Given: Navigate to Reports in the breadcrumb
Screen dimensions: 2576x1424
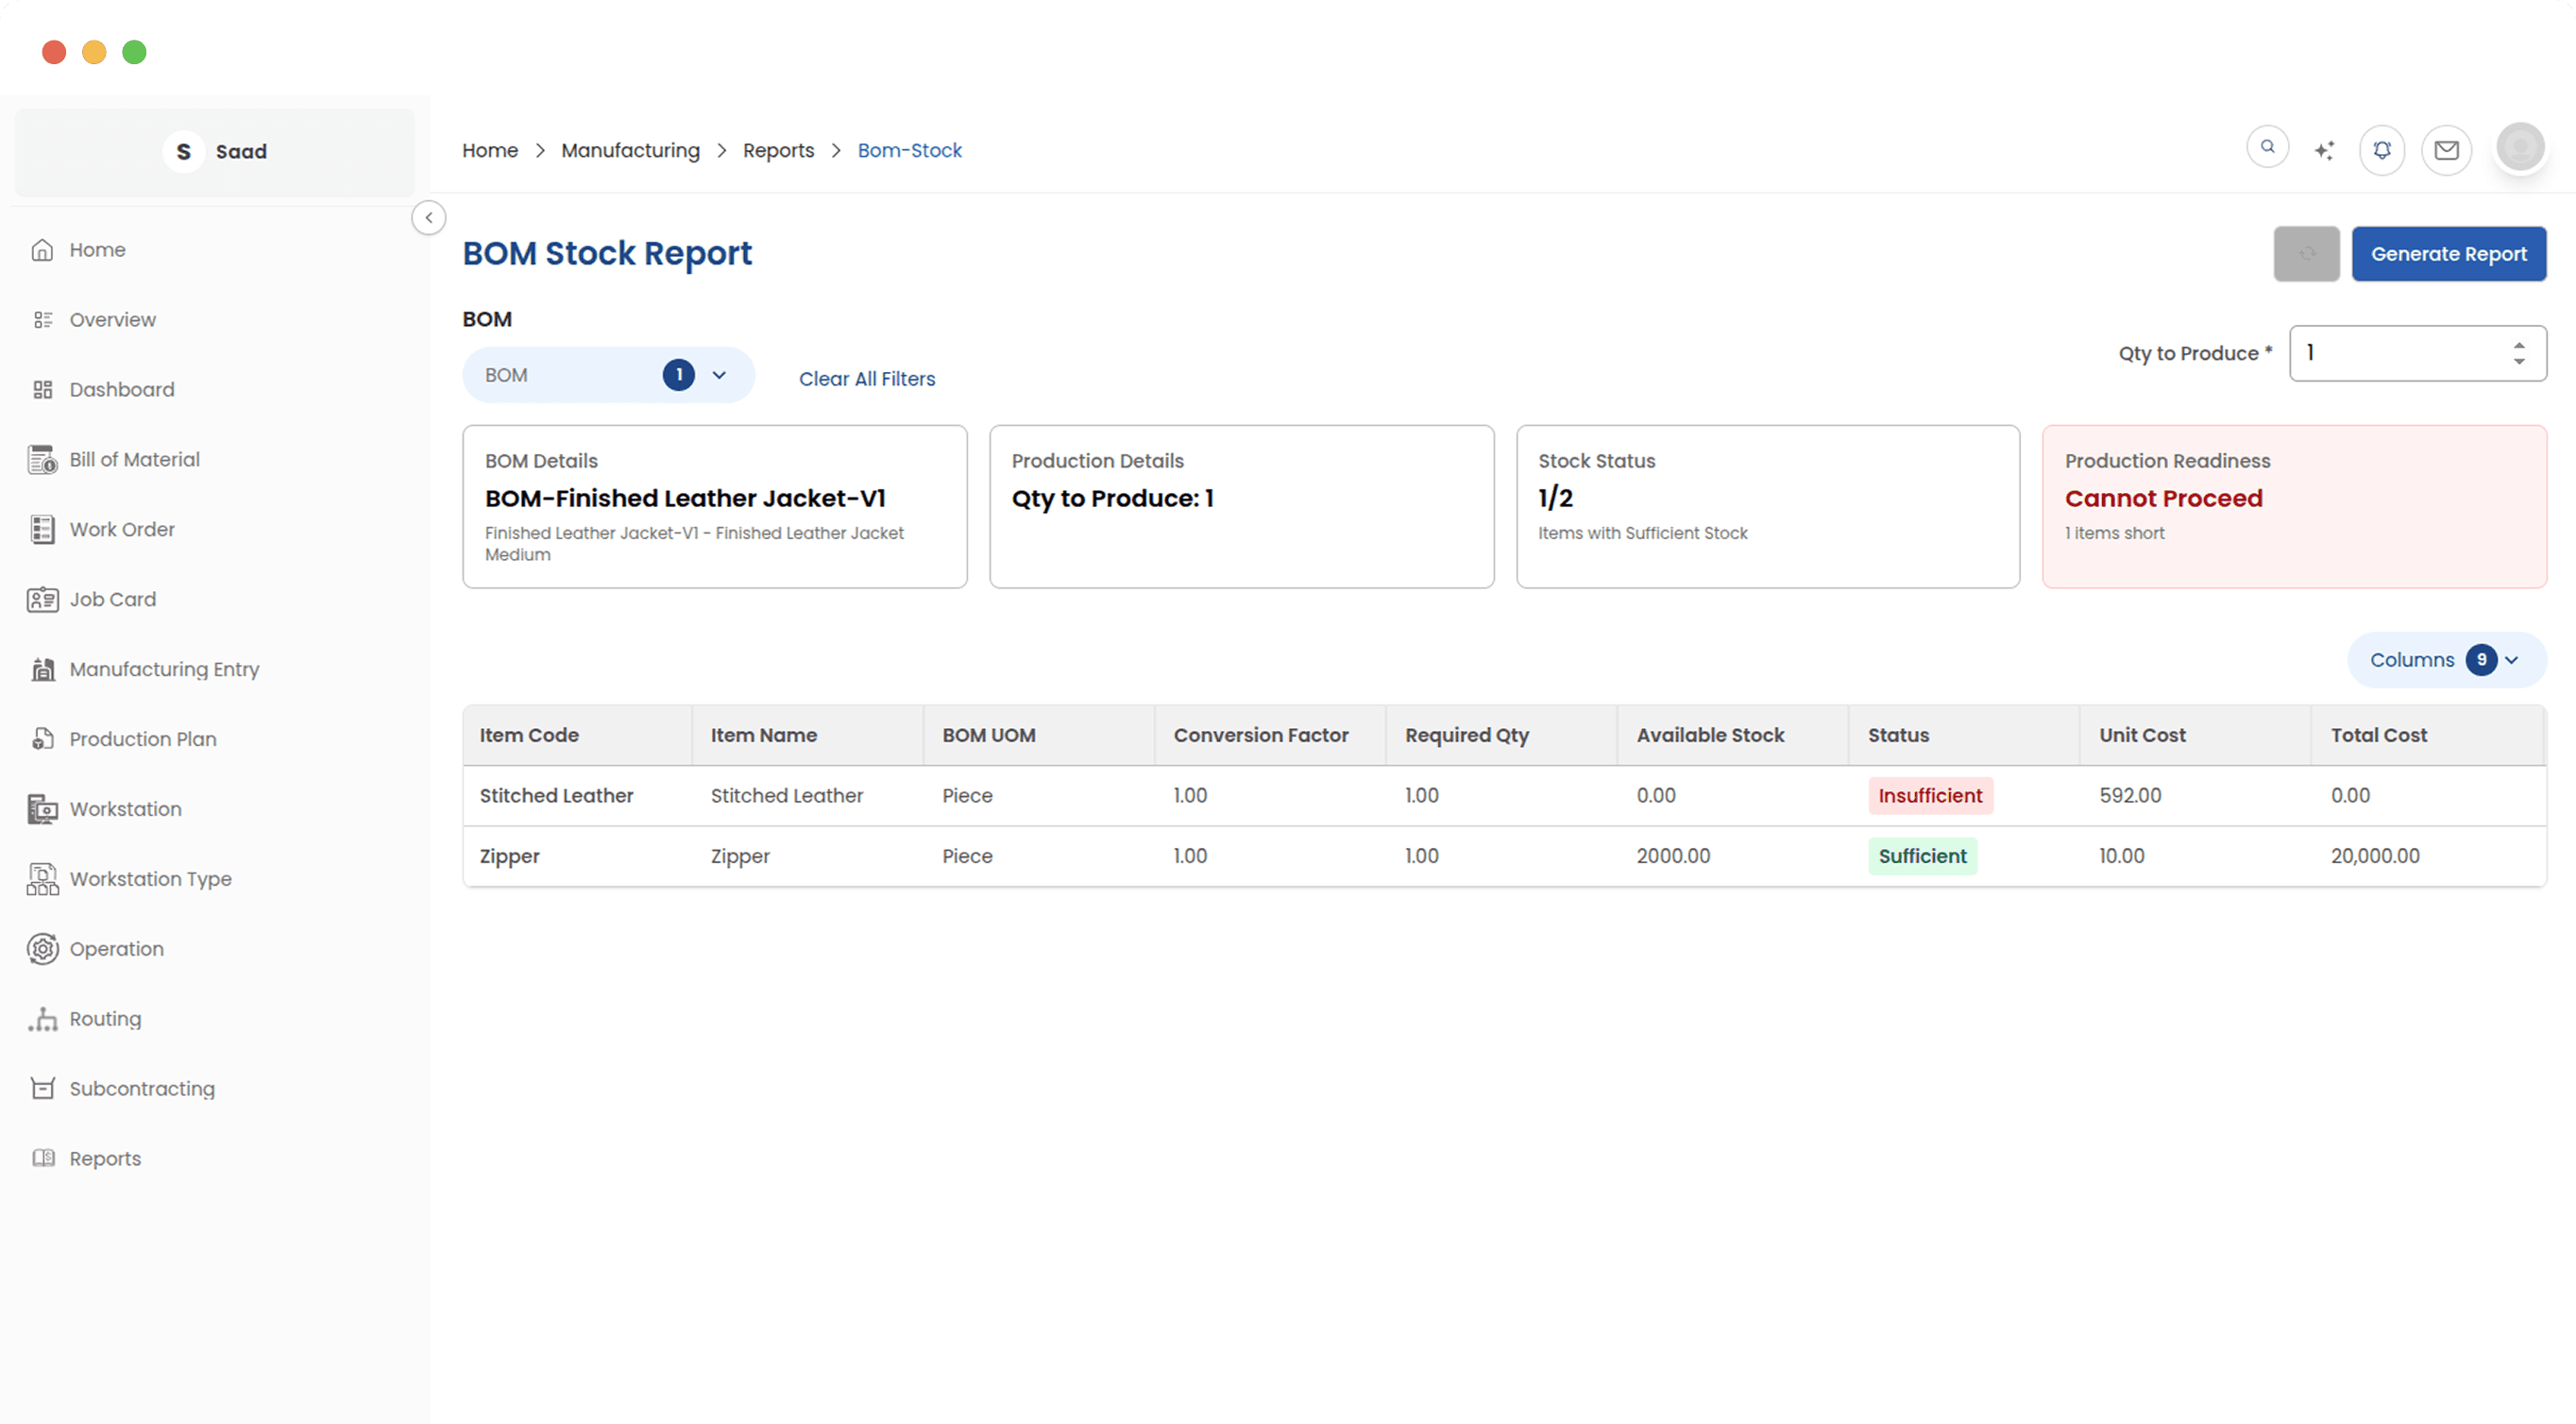Looking at the screenshot, I should point(779,150).
